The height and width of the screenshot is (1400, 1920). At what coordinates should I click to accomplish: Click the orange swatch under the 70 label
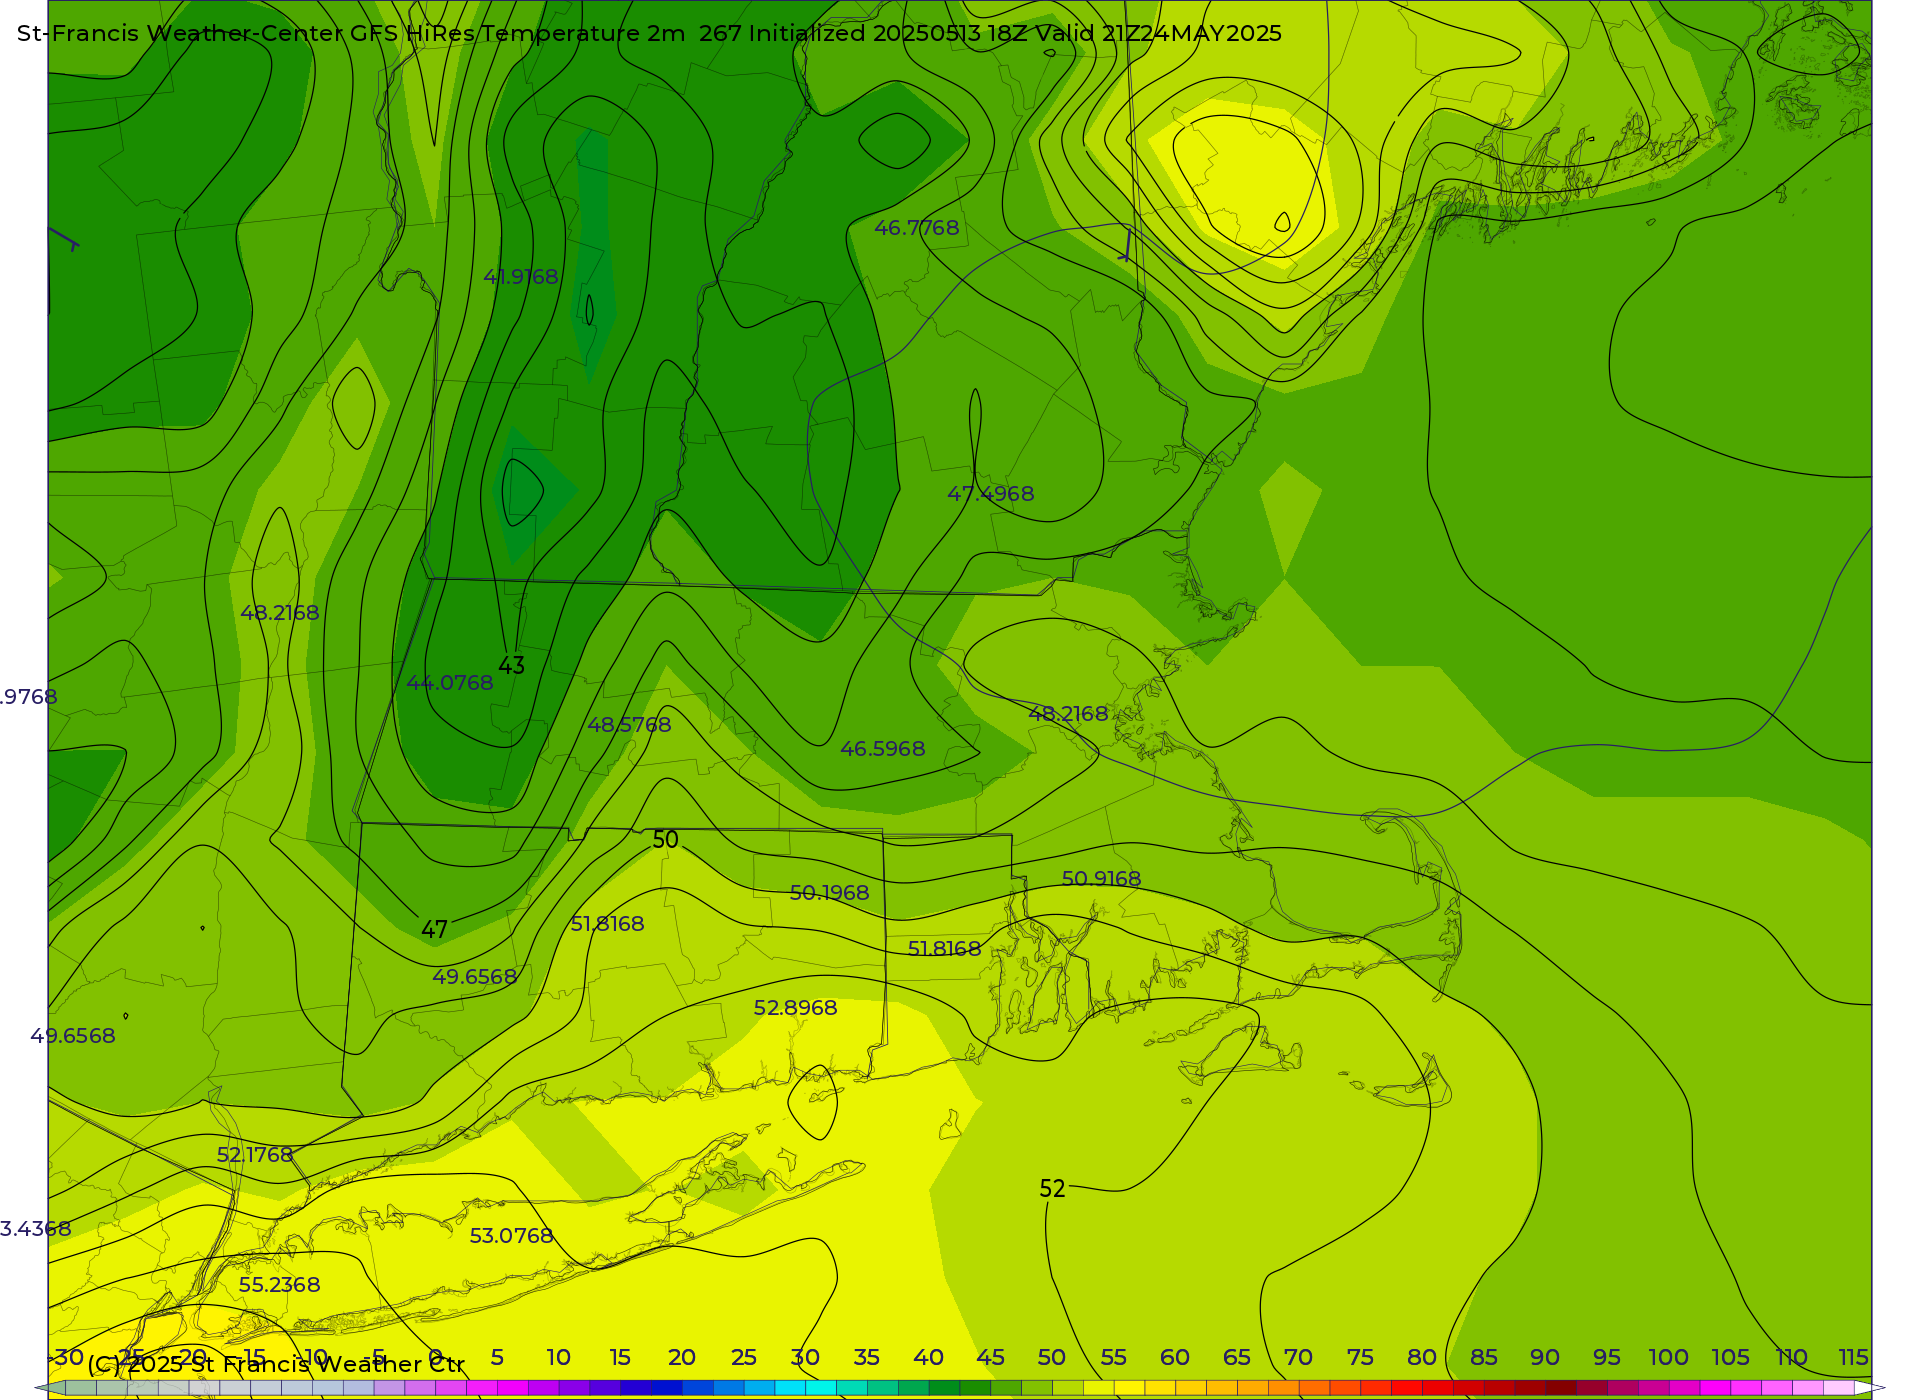(1314, 1388)
